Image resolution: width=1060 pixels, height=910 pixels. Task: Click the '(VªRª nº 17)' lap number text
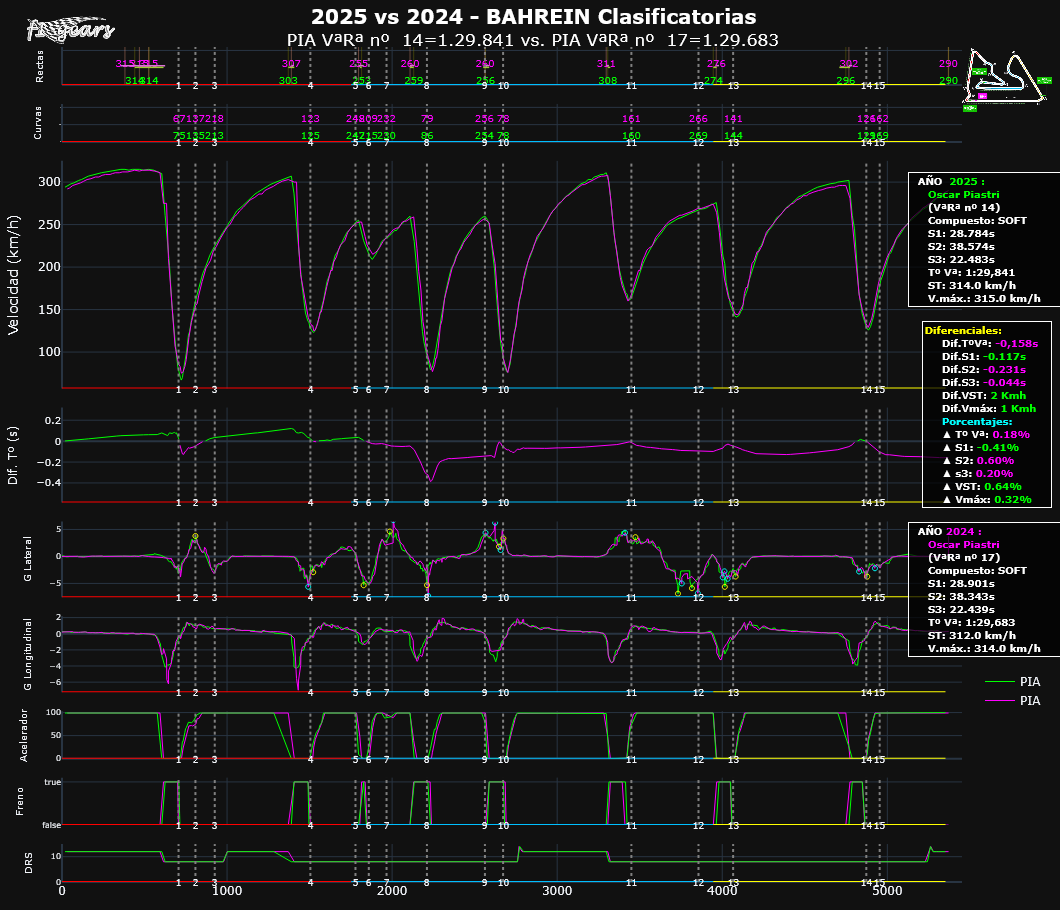(963, 558)
